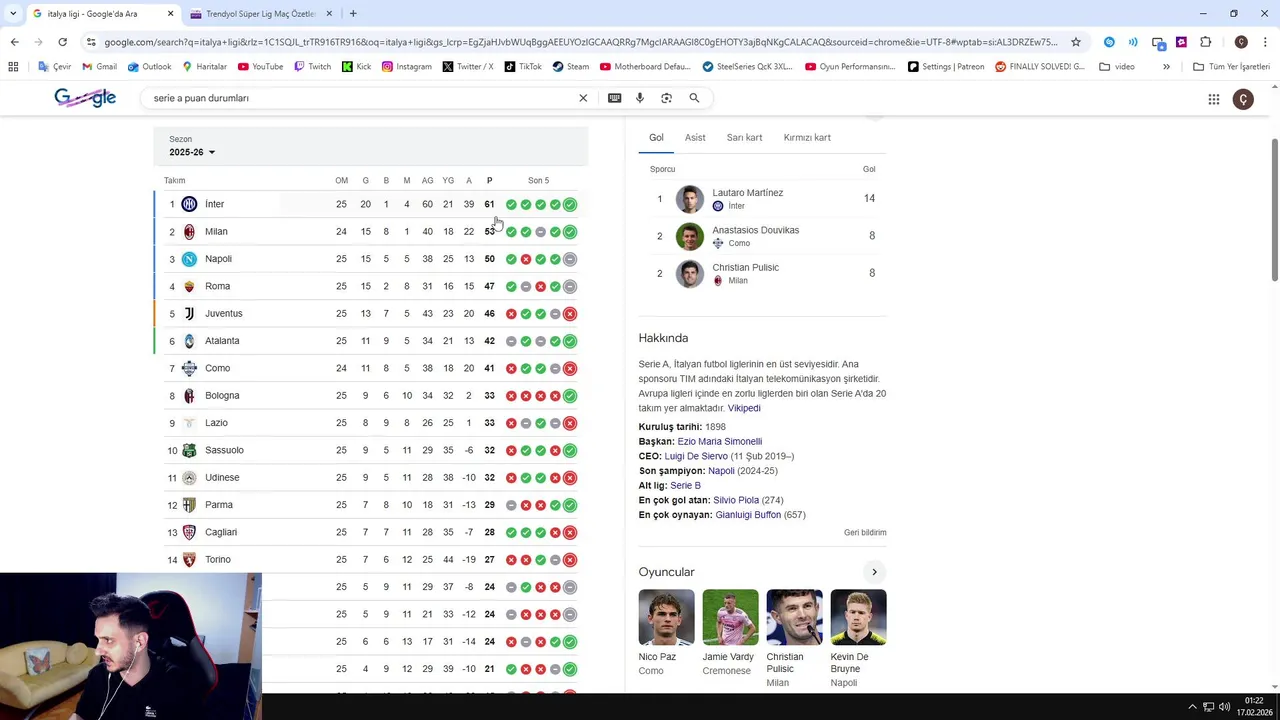
Task: Clear the search box text
Action: pyautogui.click(x=583, y=98)
